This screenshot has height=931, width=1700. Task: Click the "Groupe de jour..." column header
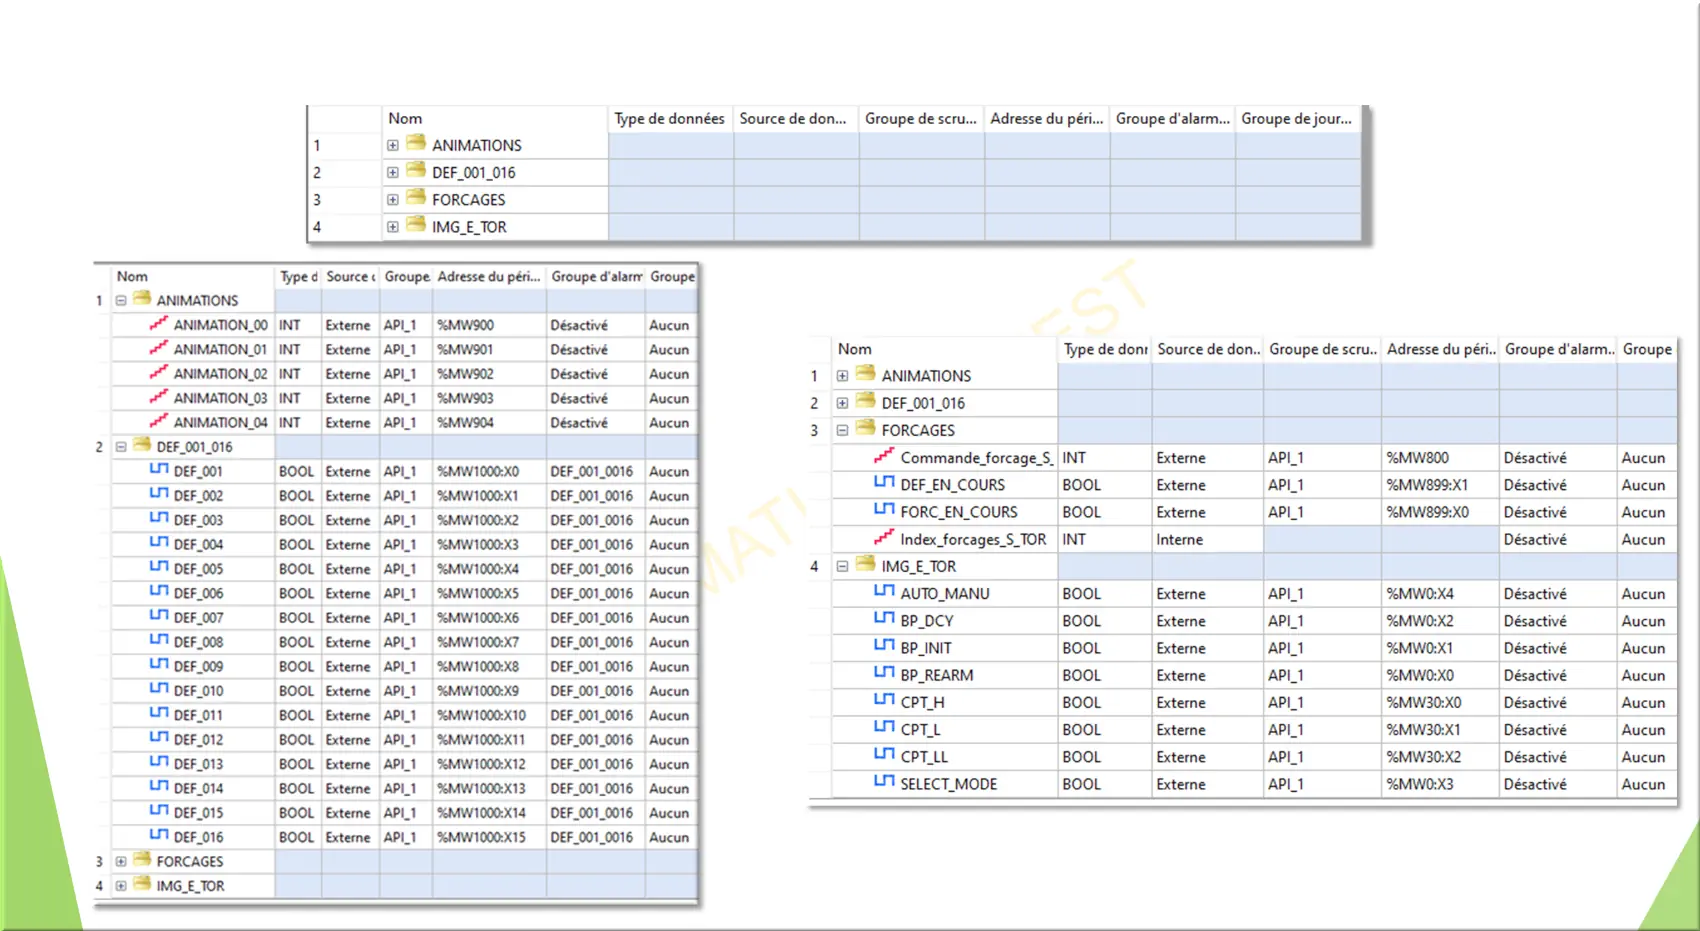[x=1296, y=118]
